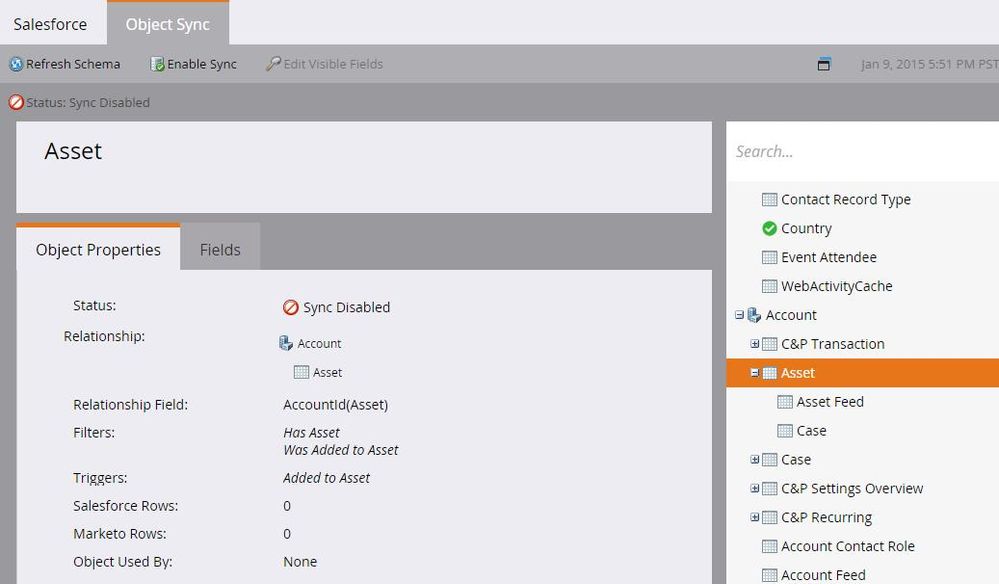Select WebActivityCache in tree

click(x=837, y=286)
